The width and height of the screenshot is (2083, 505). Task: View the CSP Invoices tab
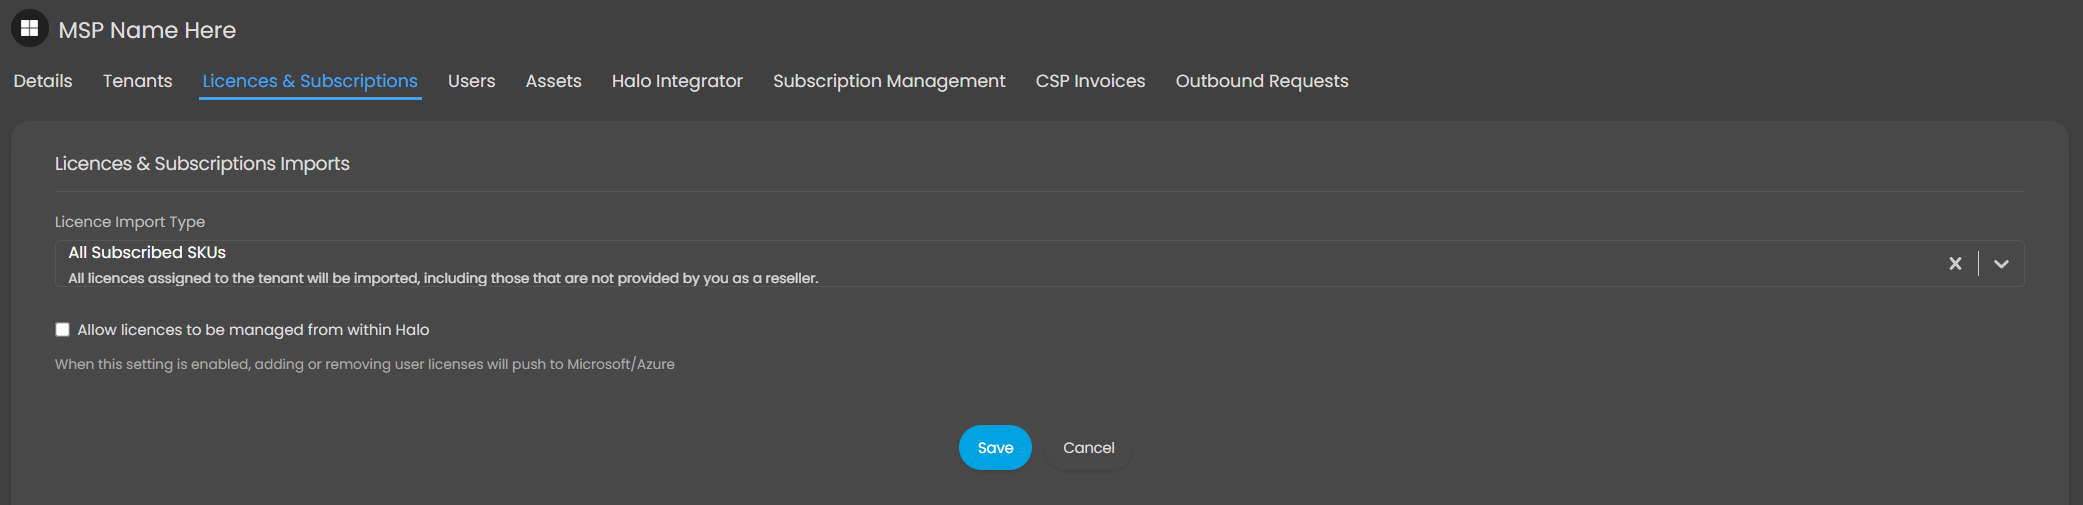pyautogui.click(x=1090, y=81)
